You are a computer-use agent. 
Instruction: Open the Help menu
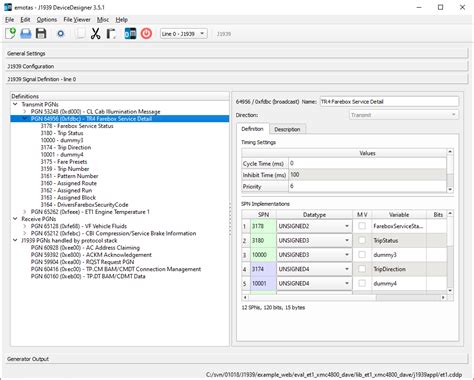[x=122, y=20]
